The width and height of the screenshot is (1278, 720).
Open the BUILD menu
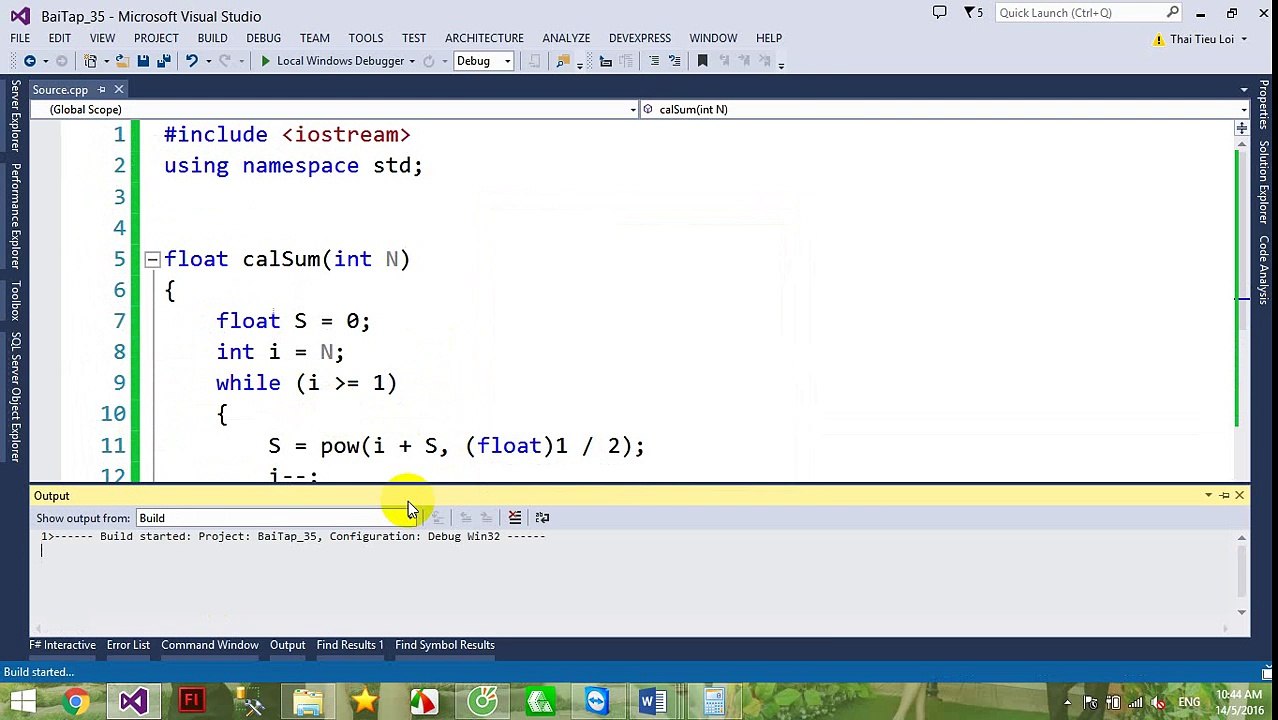[x=212, y=38]
